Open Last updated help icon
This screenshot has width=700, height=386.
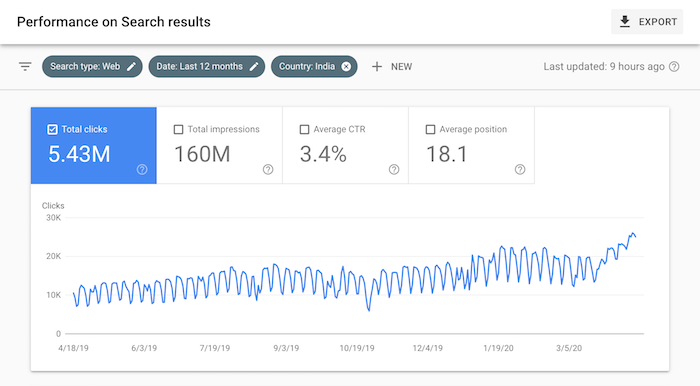(674, 66)
